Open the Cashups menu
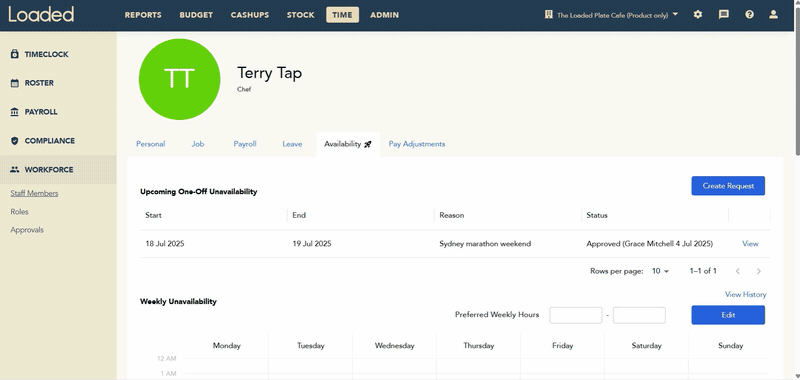Screen dimensions: 800x380 click(x=249, y=15)
